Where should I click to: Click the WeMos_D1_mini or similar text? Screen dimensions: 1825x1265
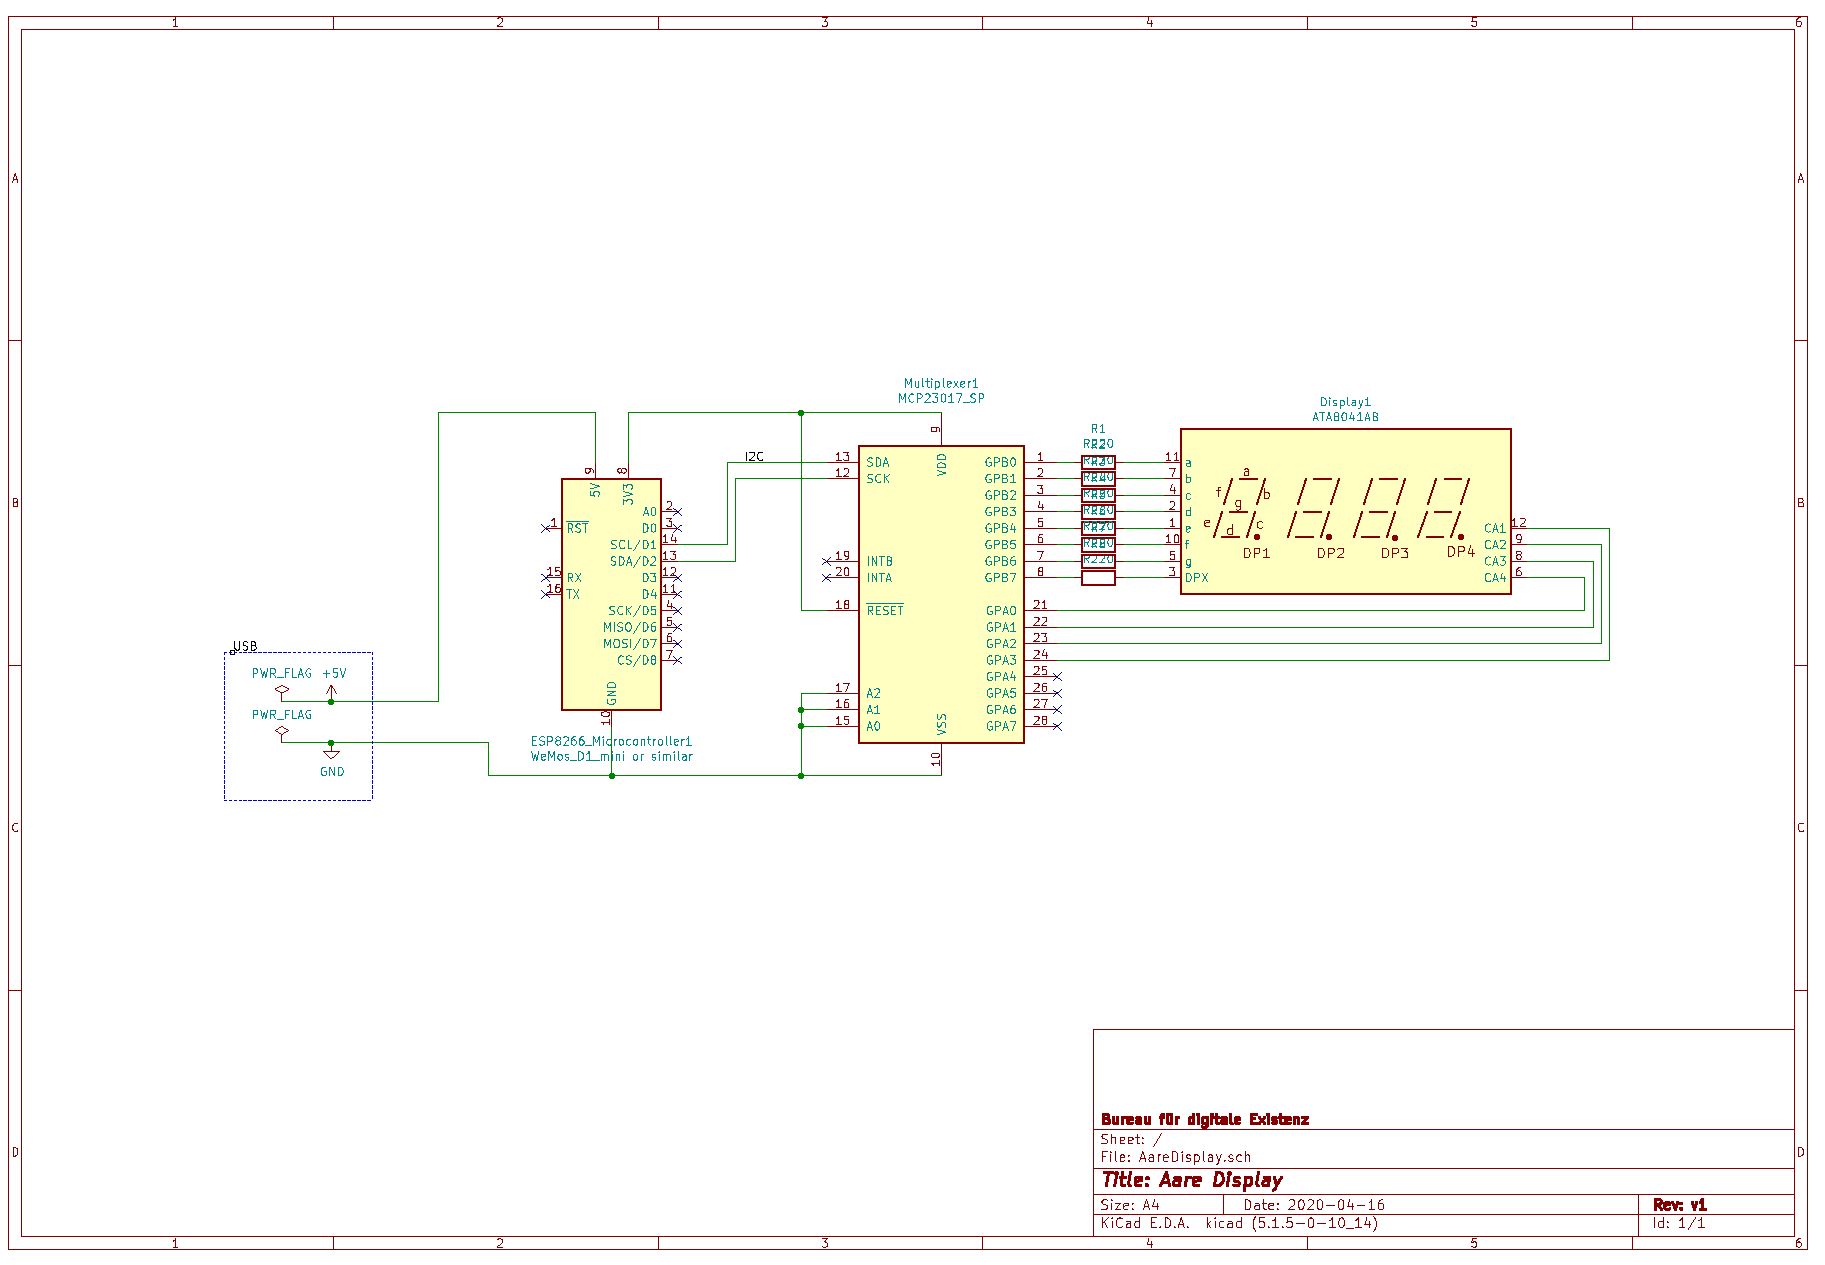coord(611,756)
